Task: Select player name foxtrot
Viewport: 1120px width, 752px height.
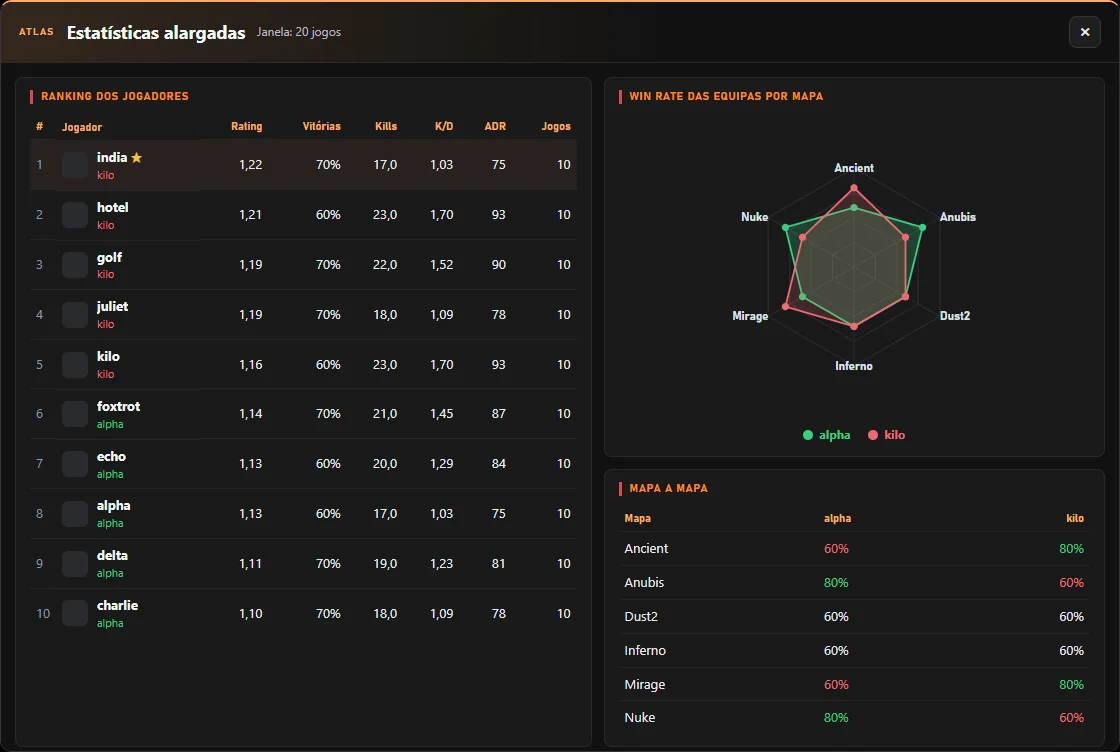Action: tap(119, 406)
